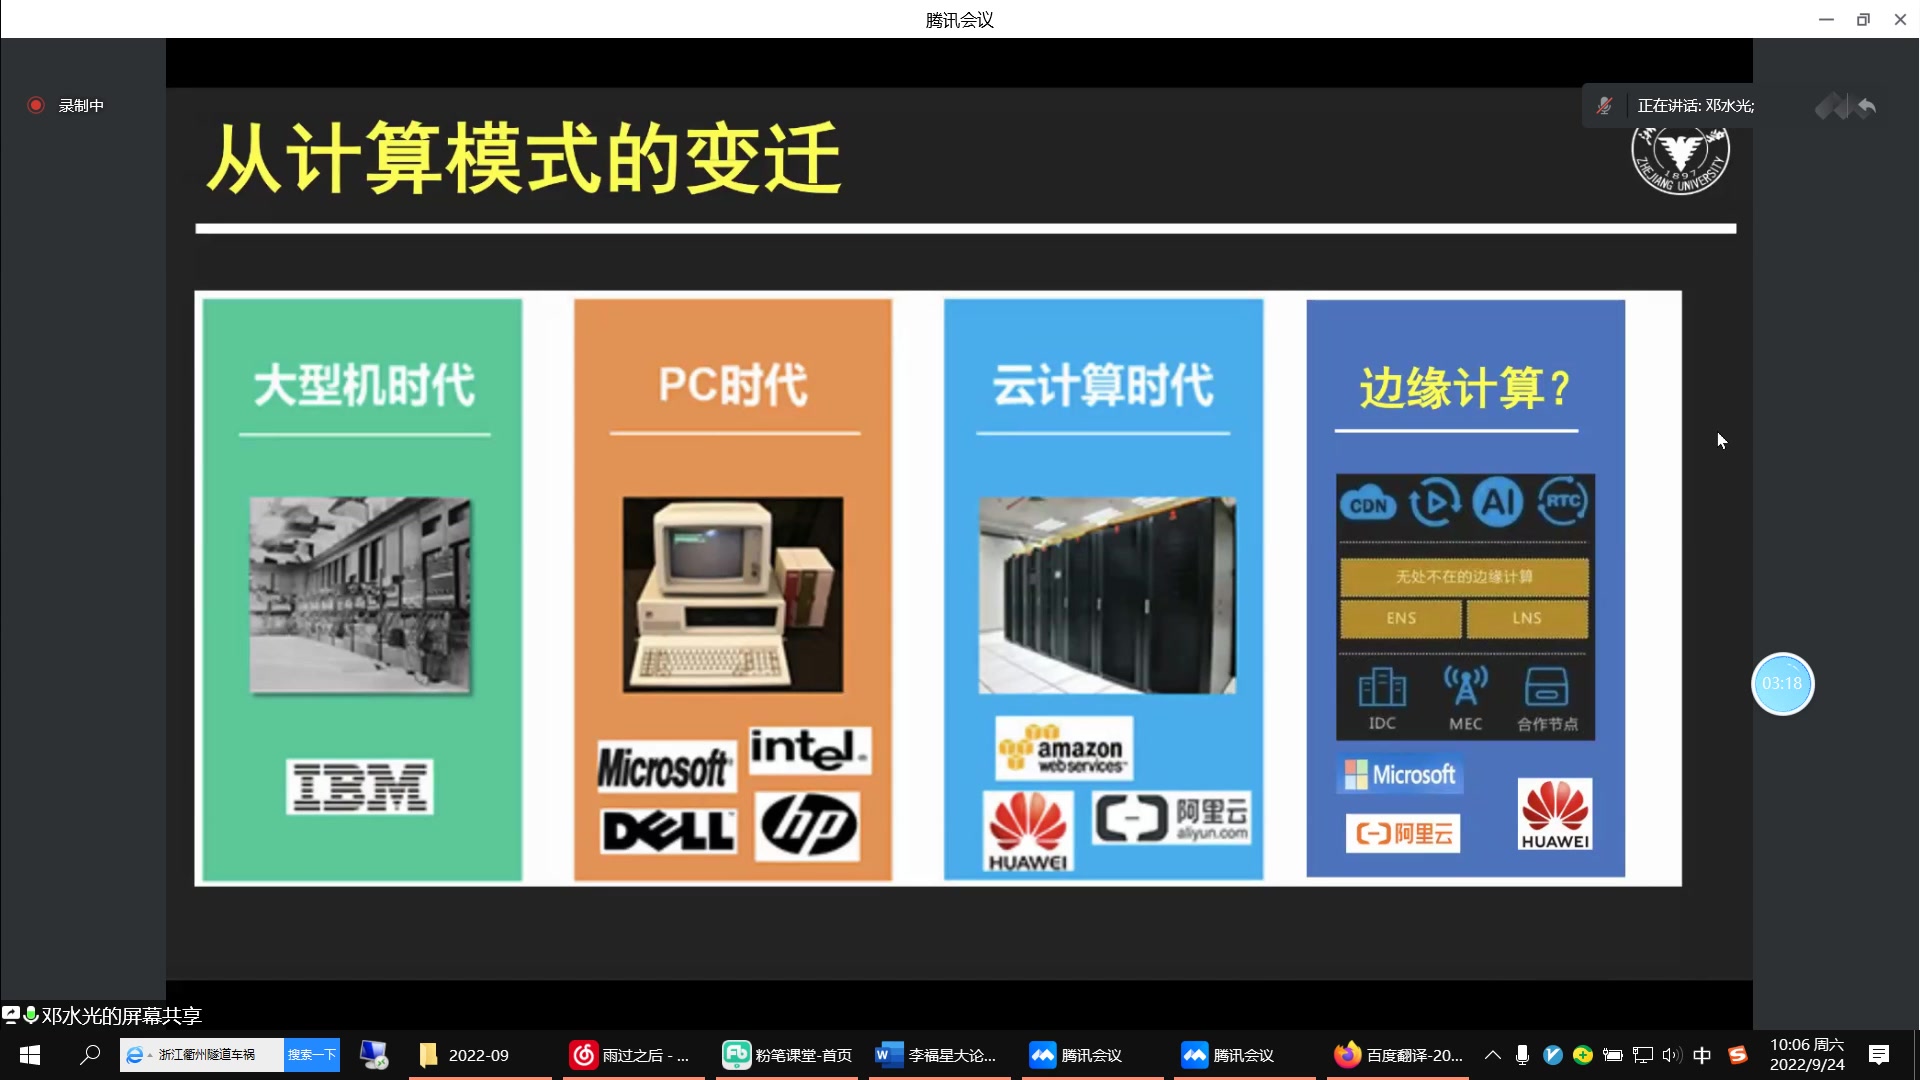1920x1080 pixels.
Task: Click the muted microphone icon in speaker bar
Action: coord(1604,105)
